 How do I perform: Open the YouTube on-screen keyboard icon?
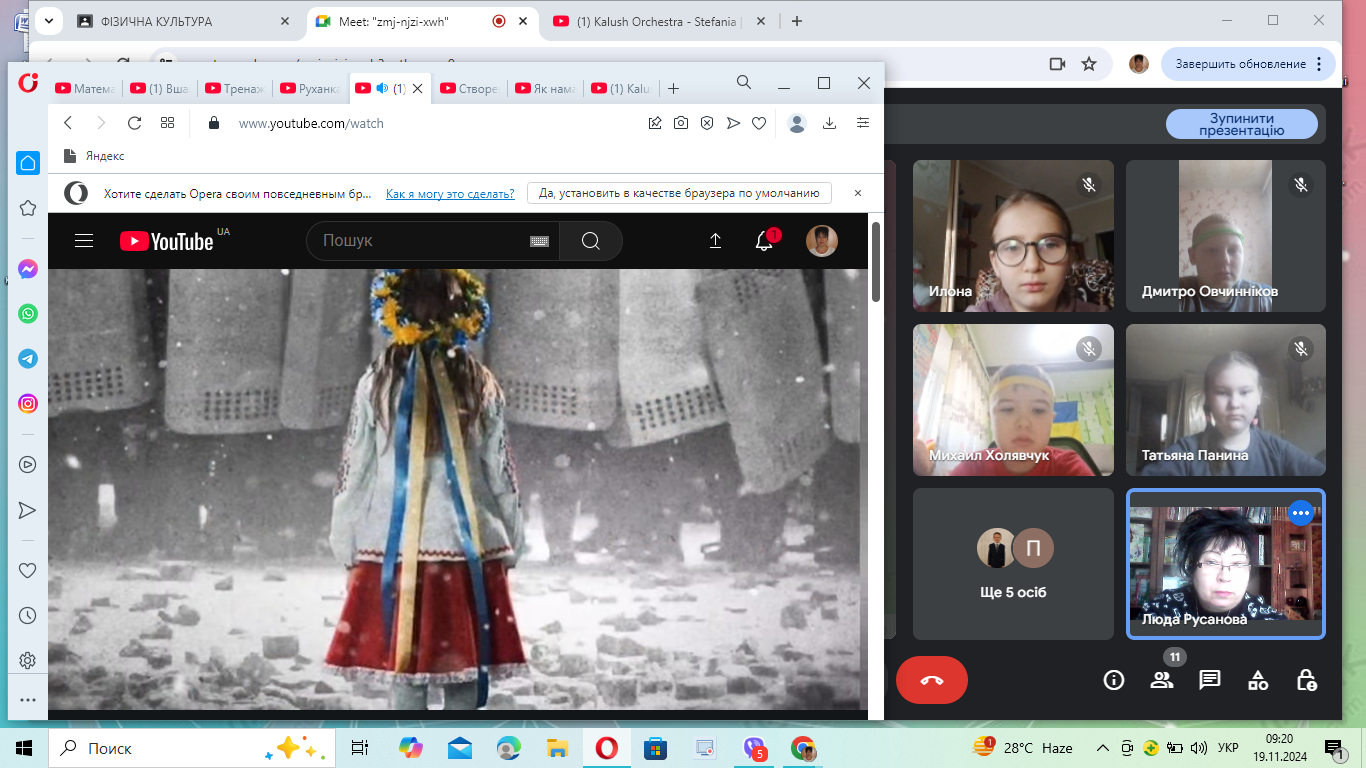point(539,241)
